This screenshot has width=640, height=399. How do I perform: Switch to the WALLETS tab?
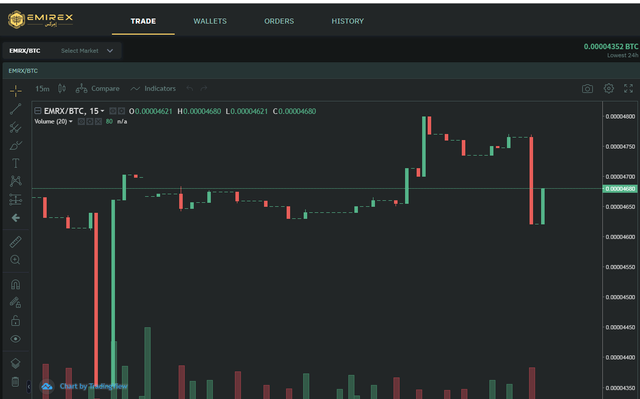point(210,21)
